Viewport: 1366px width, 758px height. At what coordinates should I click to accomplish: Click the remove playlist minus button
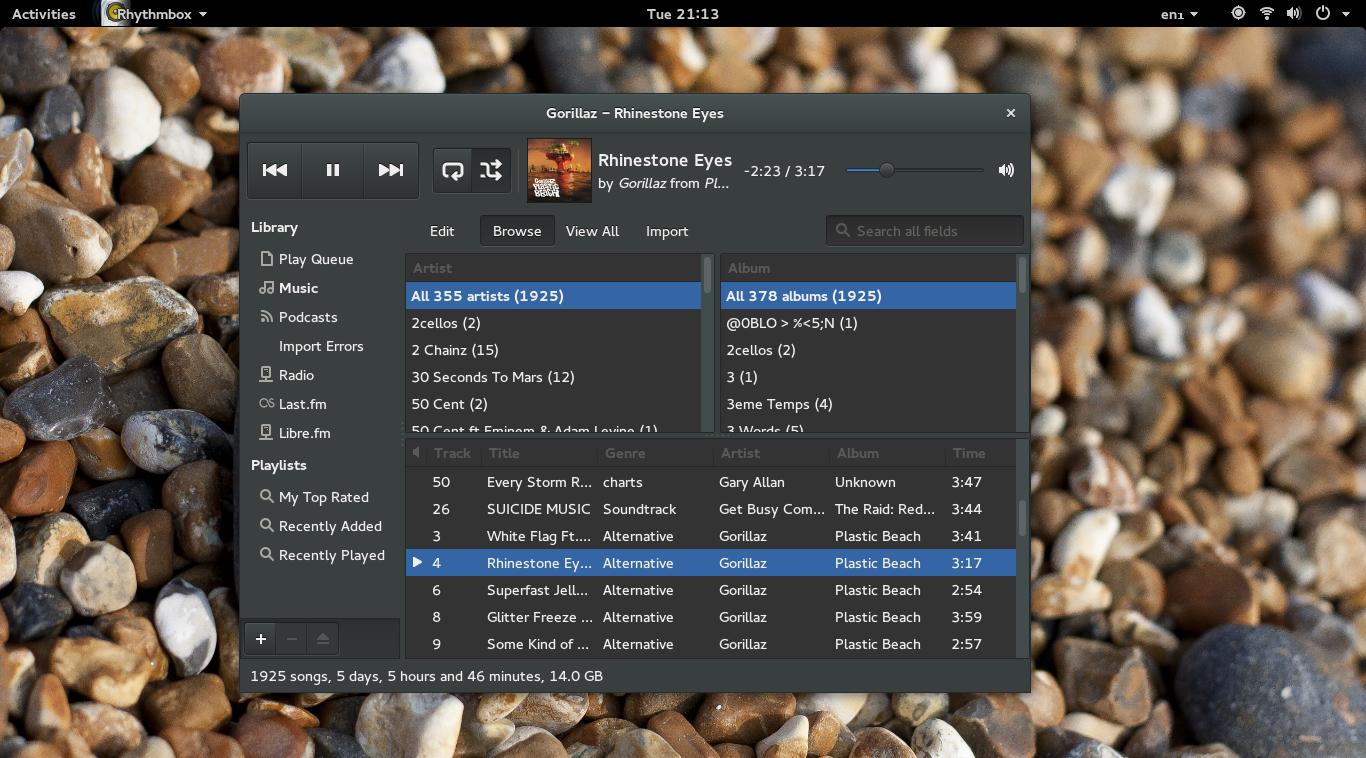[x=291, y=639]
